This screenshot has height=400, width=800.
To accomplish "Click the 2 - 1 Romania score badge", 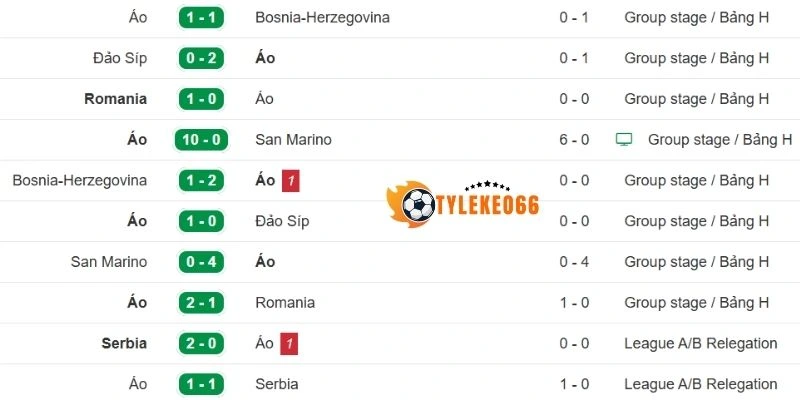I will coord(201,303).
